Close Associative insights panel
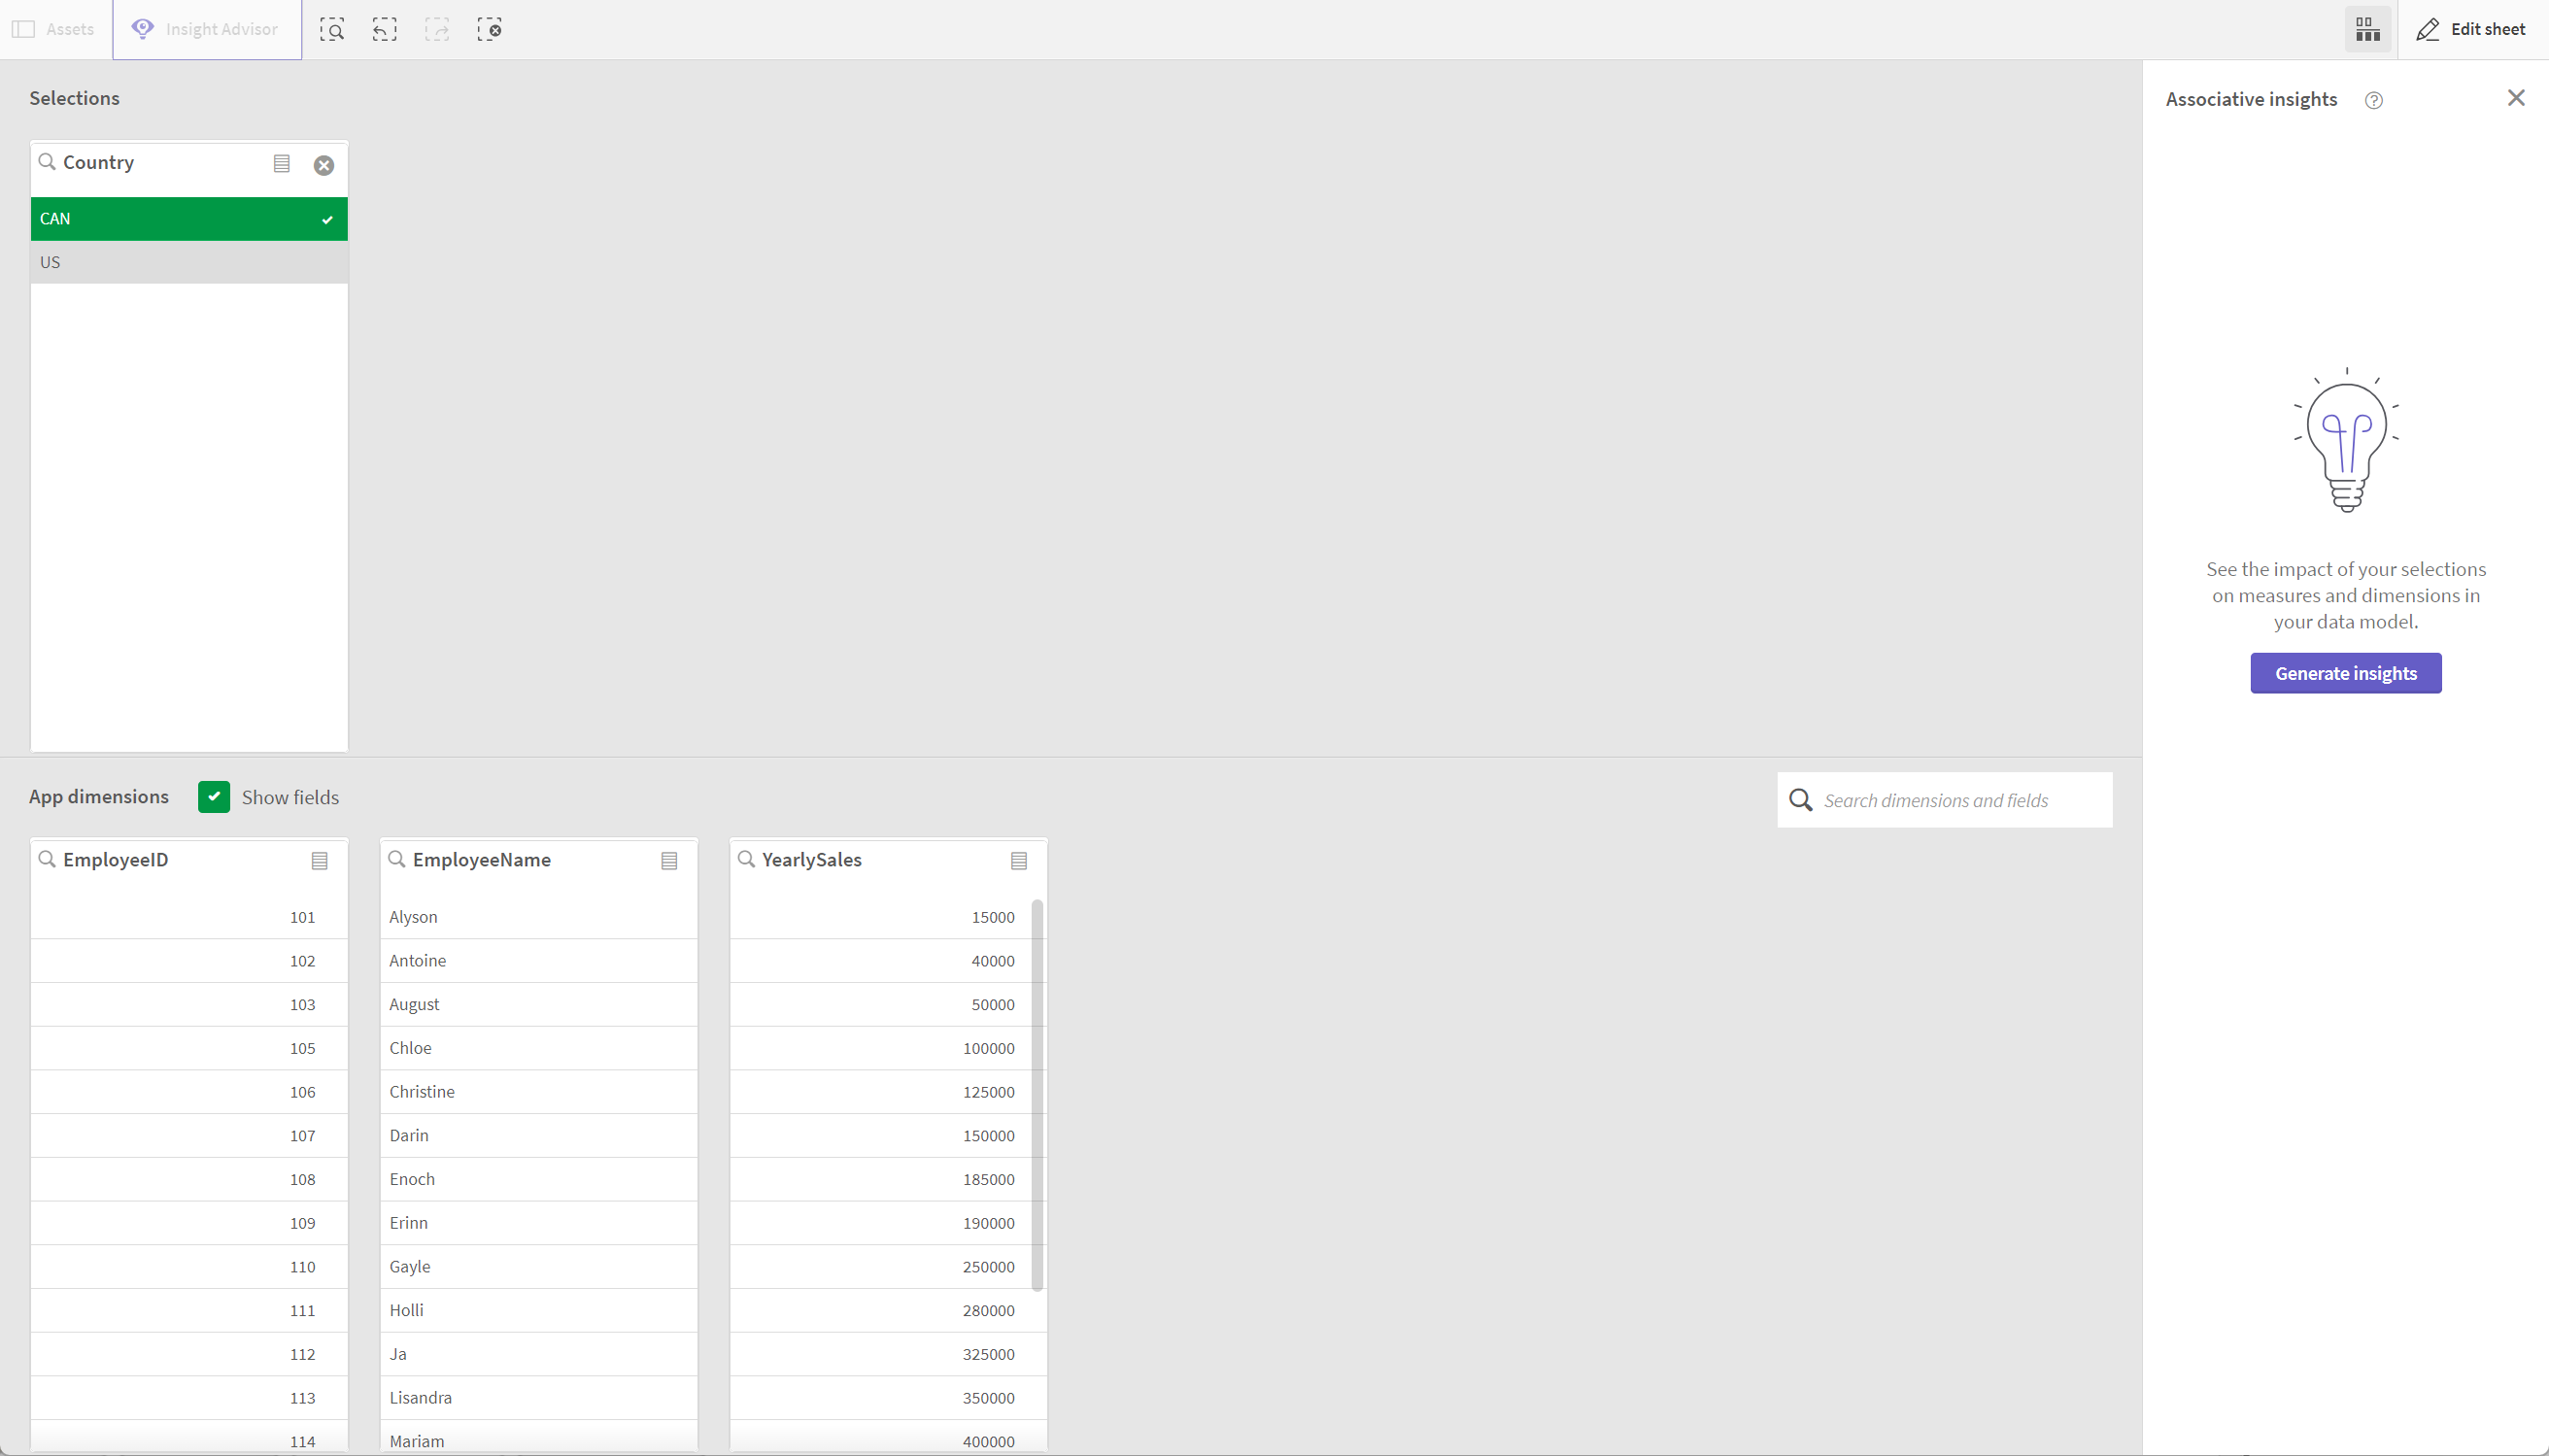This screenshot has height=1456, width=2549. (x=2516, y=98)
